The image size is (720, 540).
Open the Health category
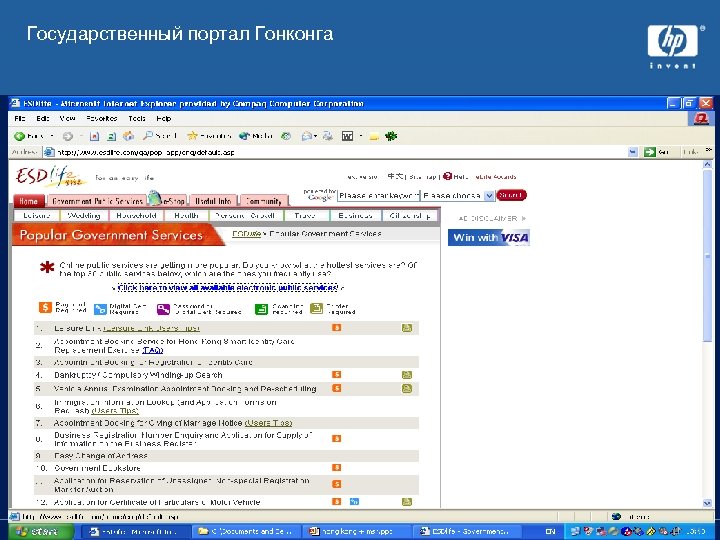[x=186, y=215]
